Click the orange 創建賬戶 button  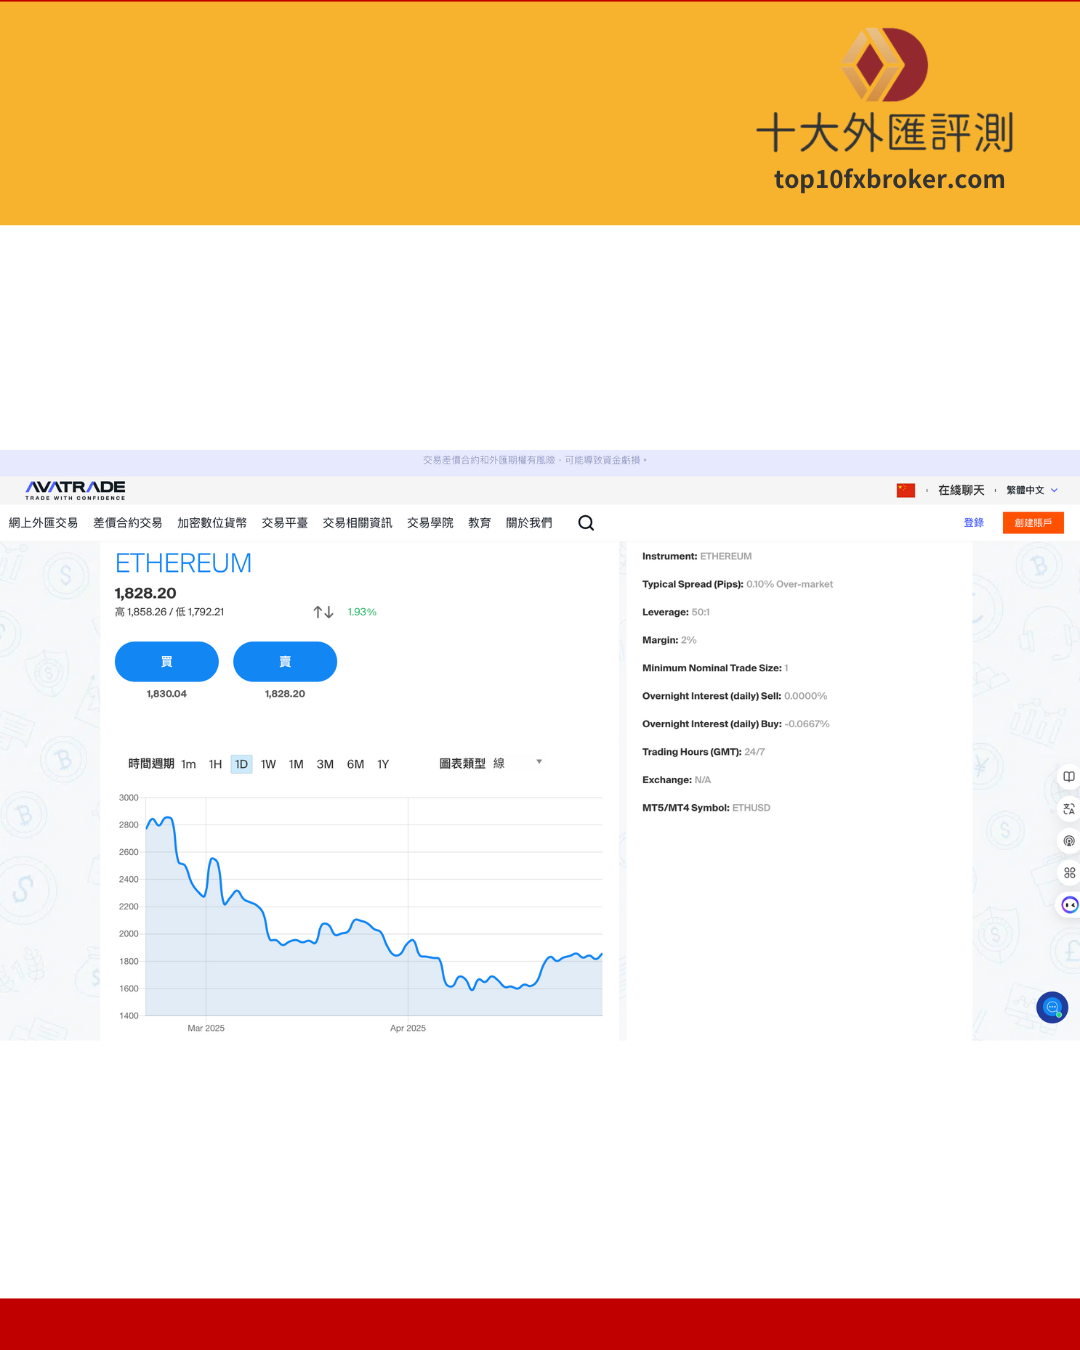[x=1033, y=523]
